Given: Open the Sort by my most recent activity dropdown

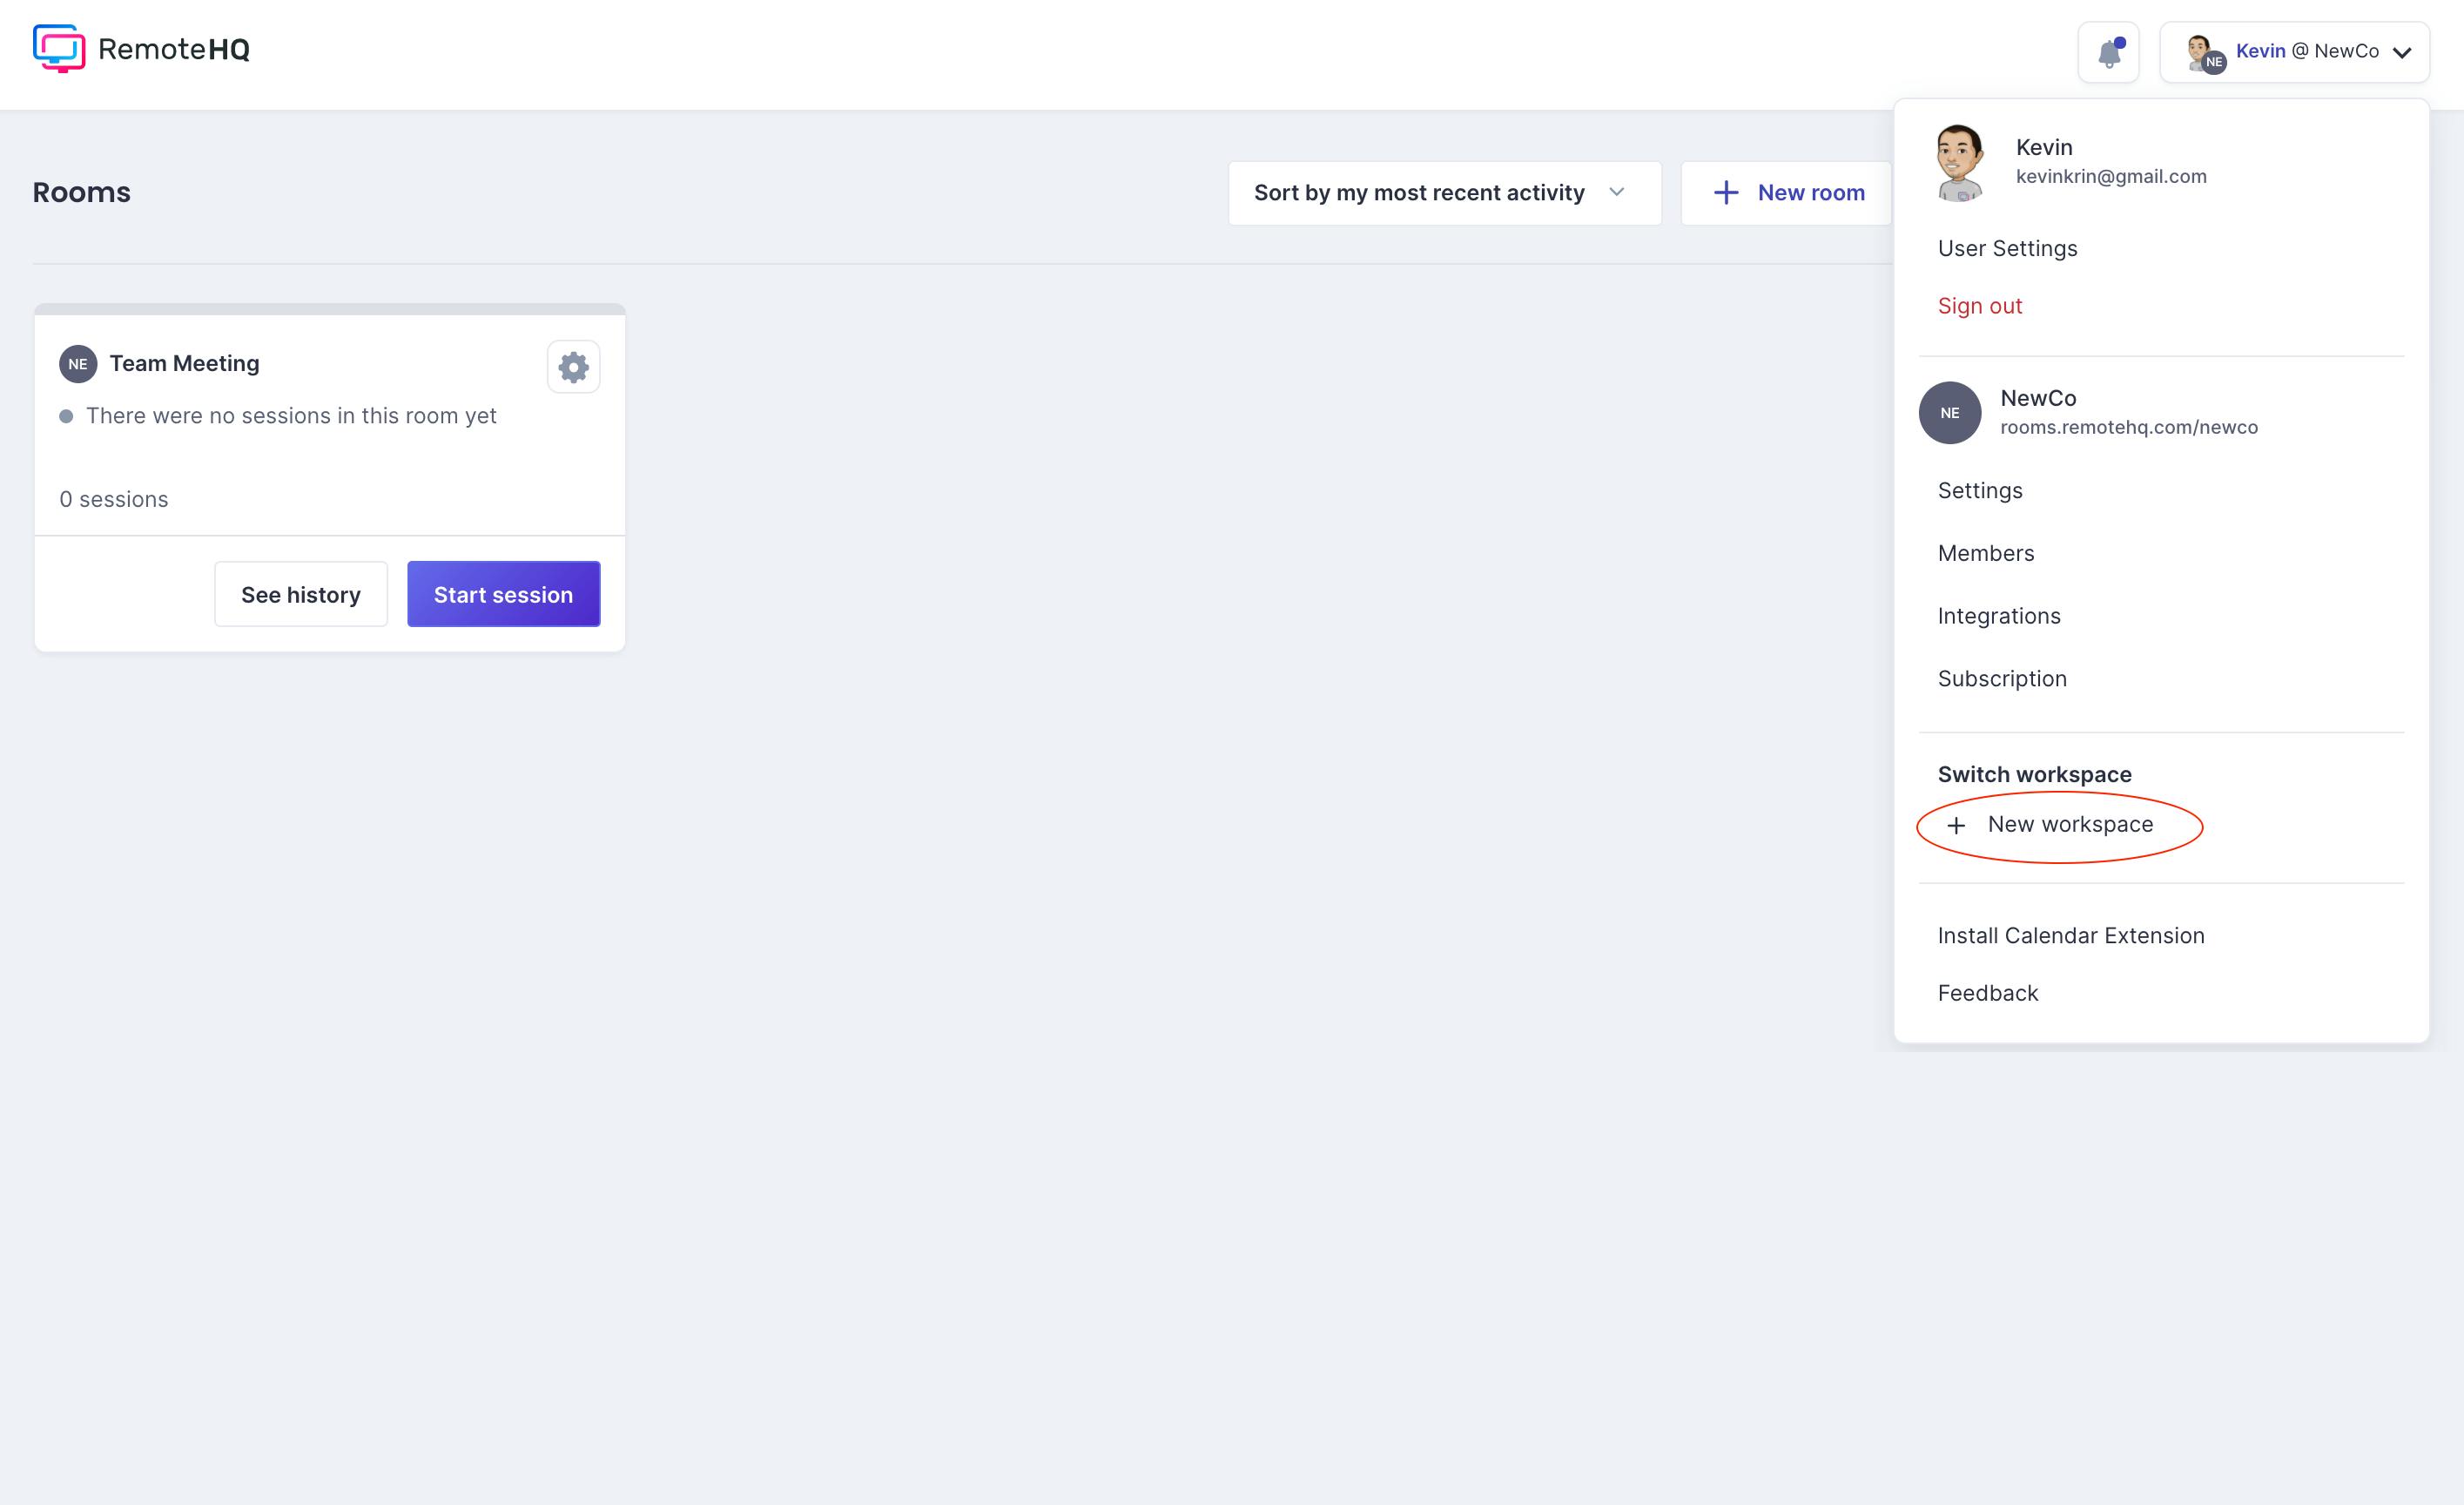Looking at the screenshot, I should tap(1444, 193).
